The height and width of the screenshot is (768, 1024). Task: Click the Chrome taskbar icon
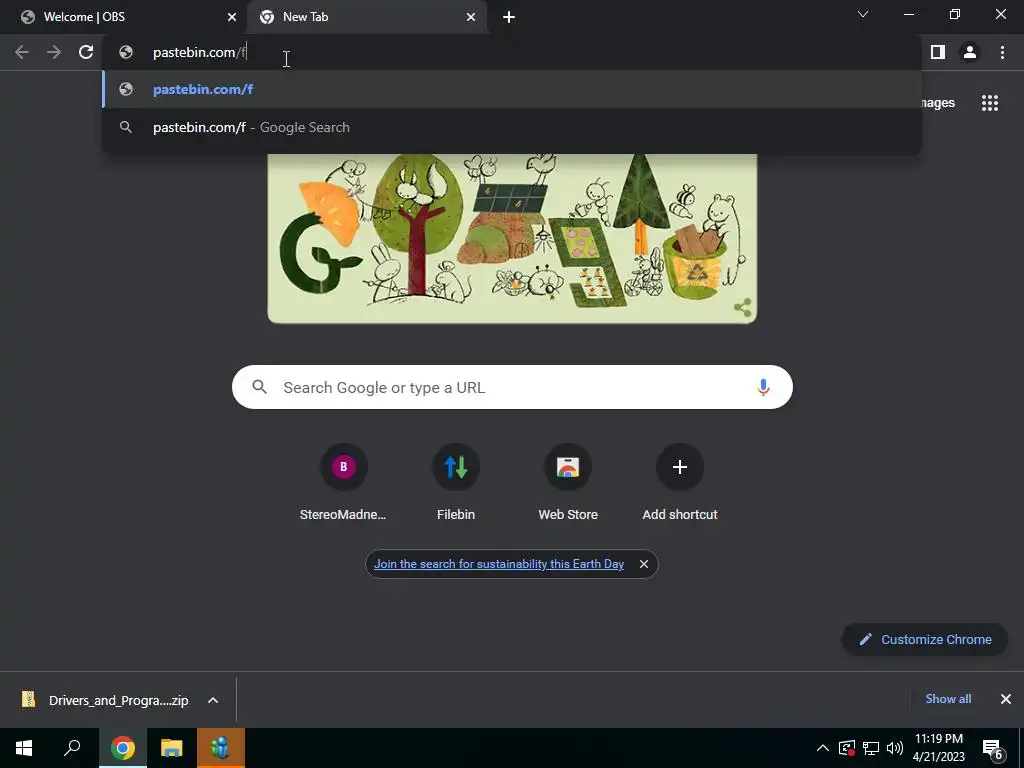tap(123, 748)
